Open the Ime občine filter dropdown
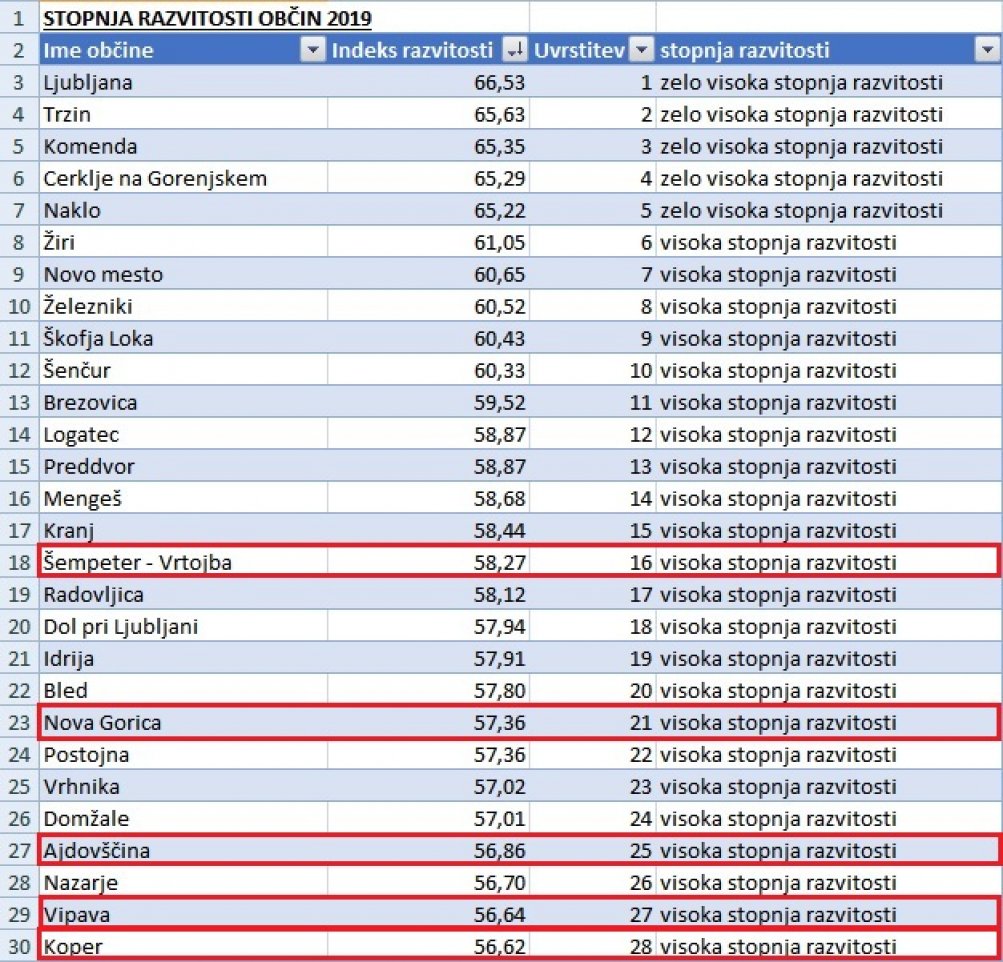The image size is (1003, 962). tap(313, 50)
